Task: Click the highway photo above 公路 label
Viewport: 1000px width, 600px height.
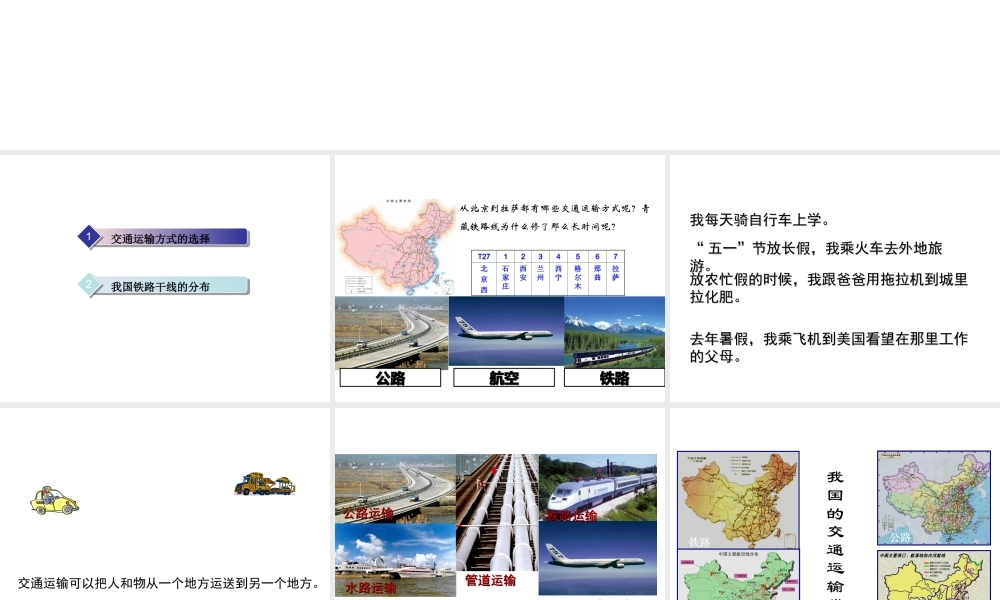Action: [x=392, y=332]
